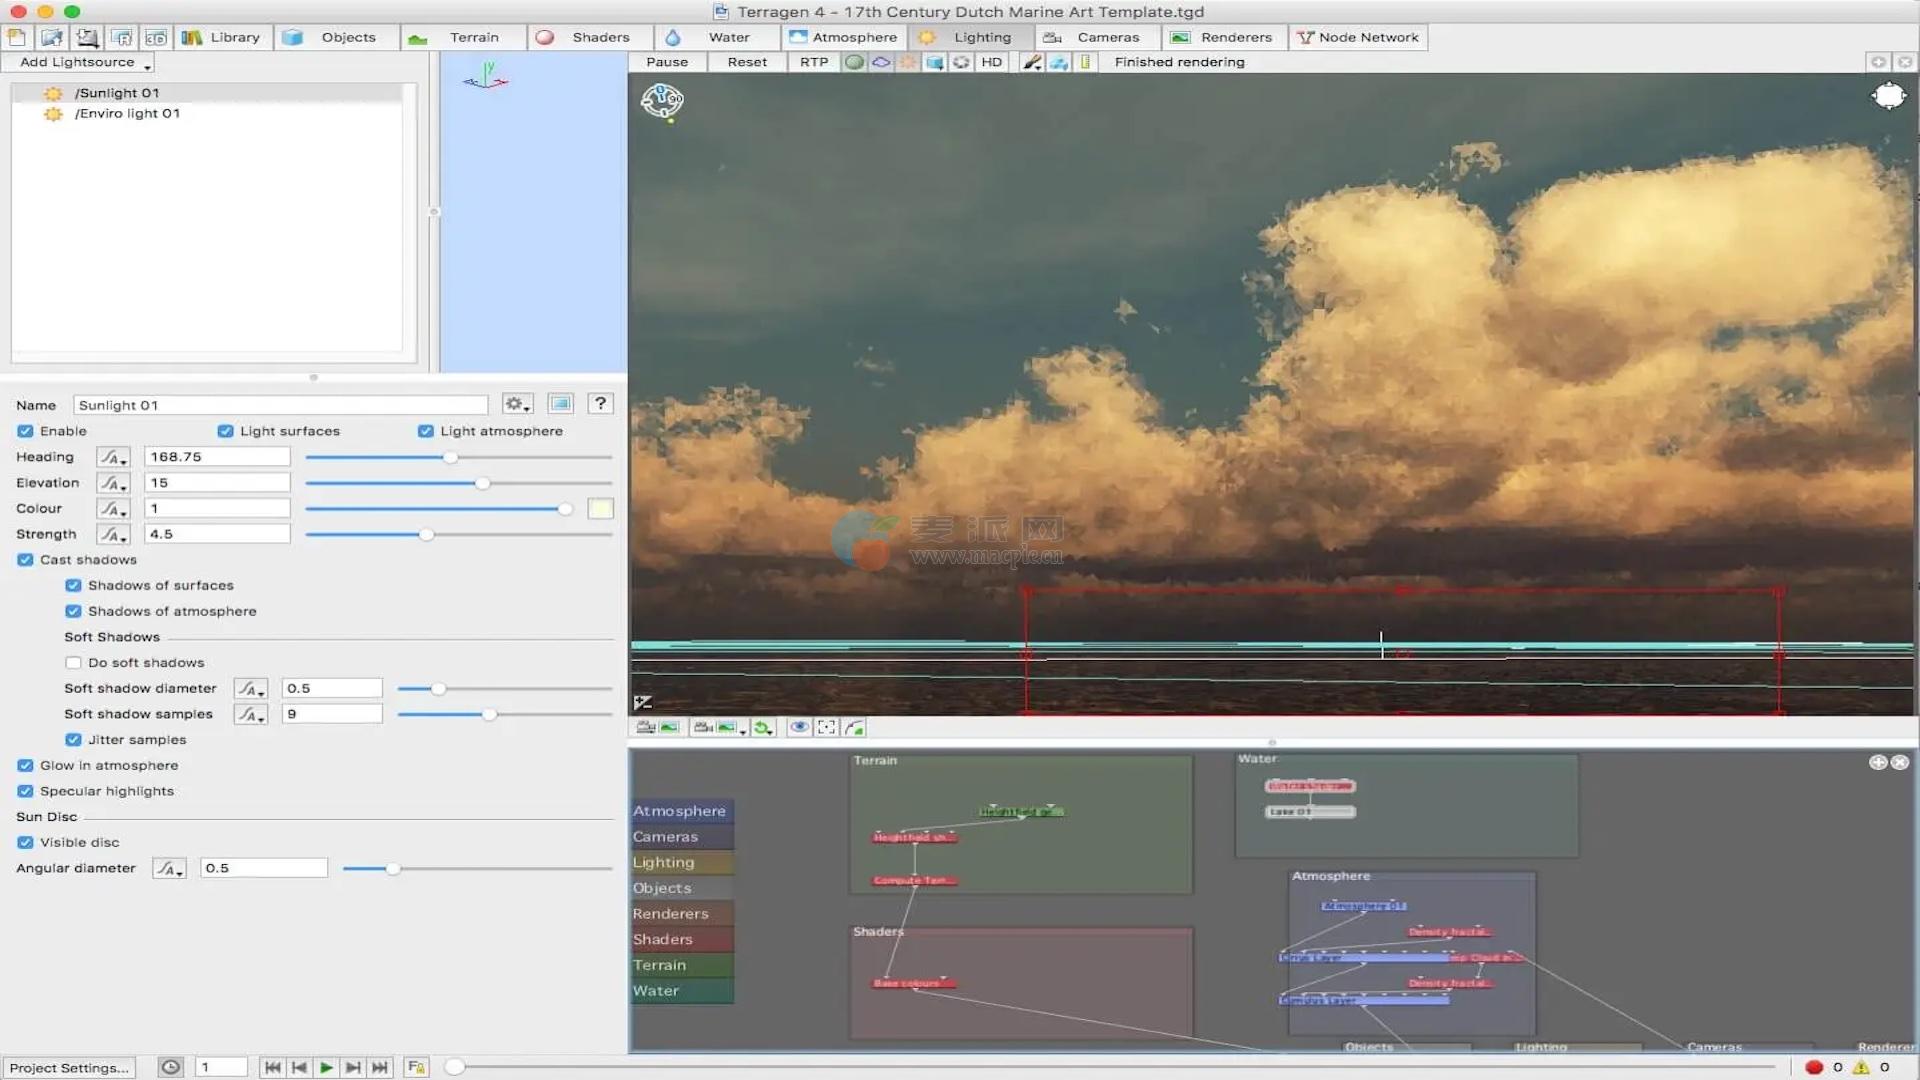Click the 3D navigation compass in preview
This screenshot has height=1080, width=1920.
(662, 100)
